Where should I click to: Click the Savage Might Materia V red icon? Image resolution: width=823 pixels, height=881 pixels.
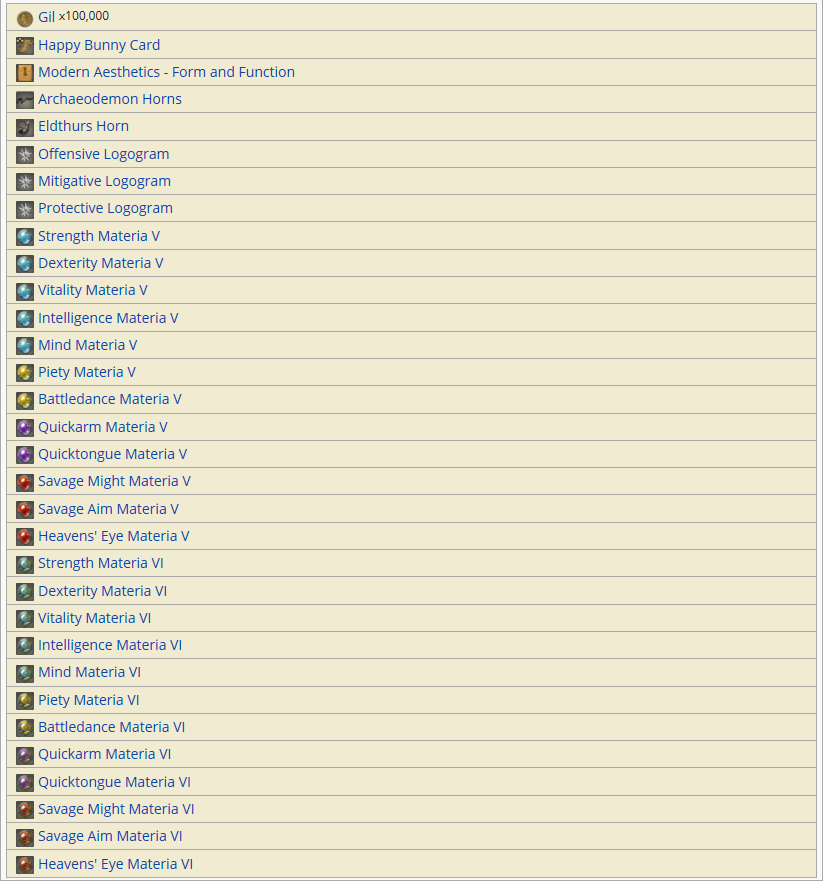pyautogui.click(x=25, y=482)
